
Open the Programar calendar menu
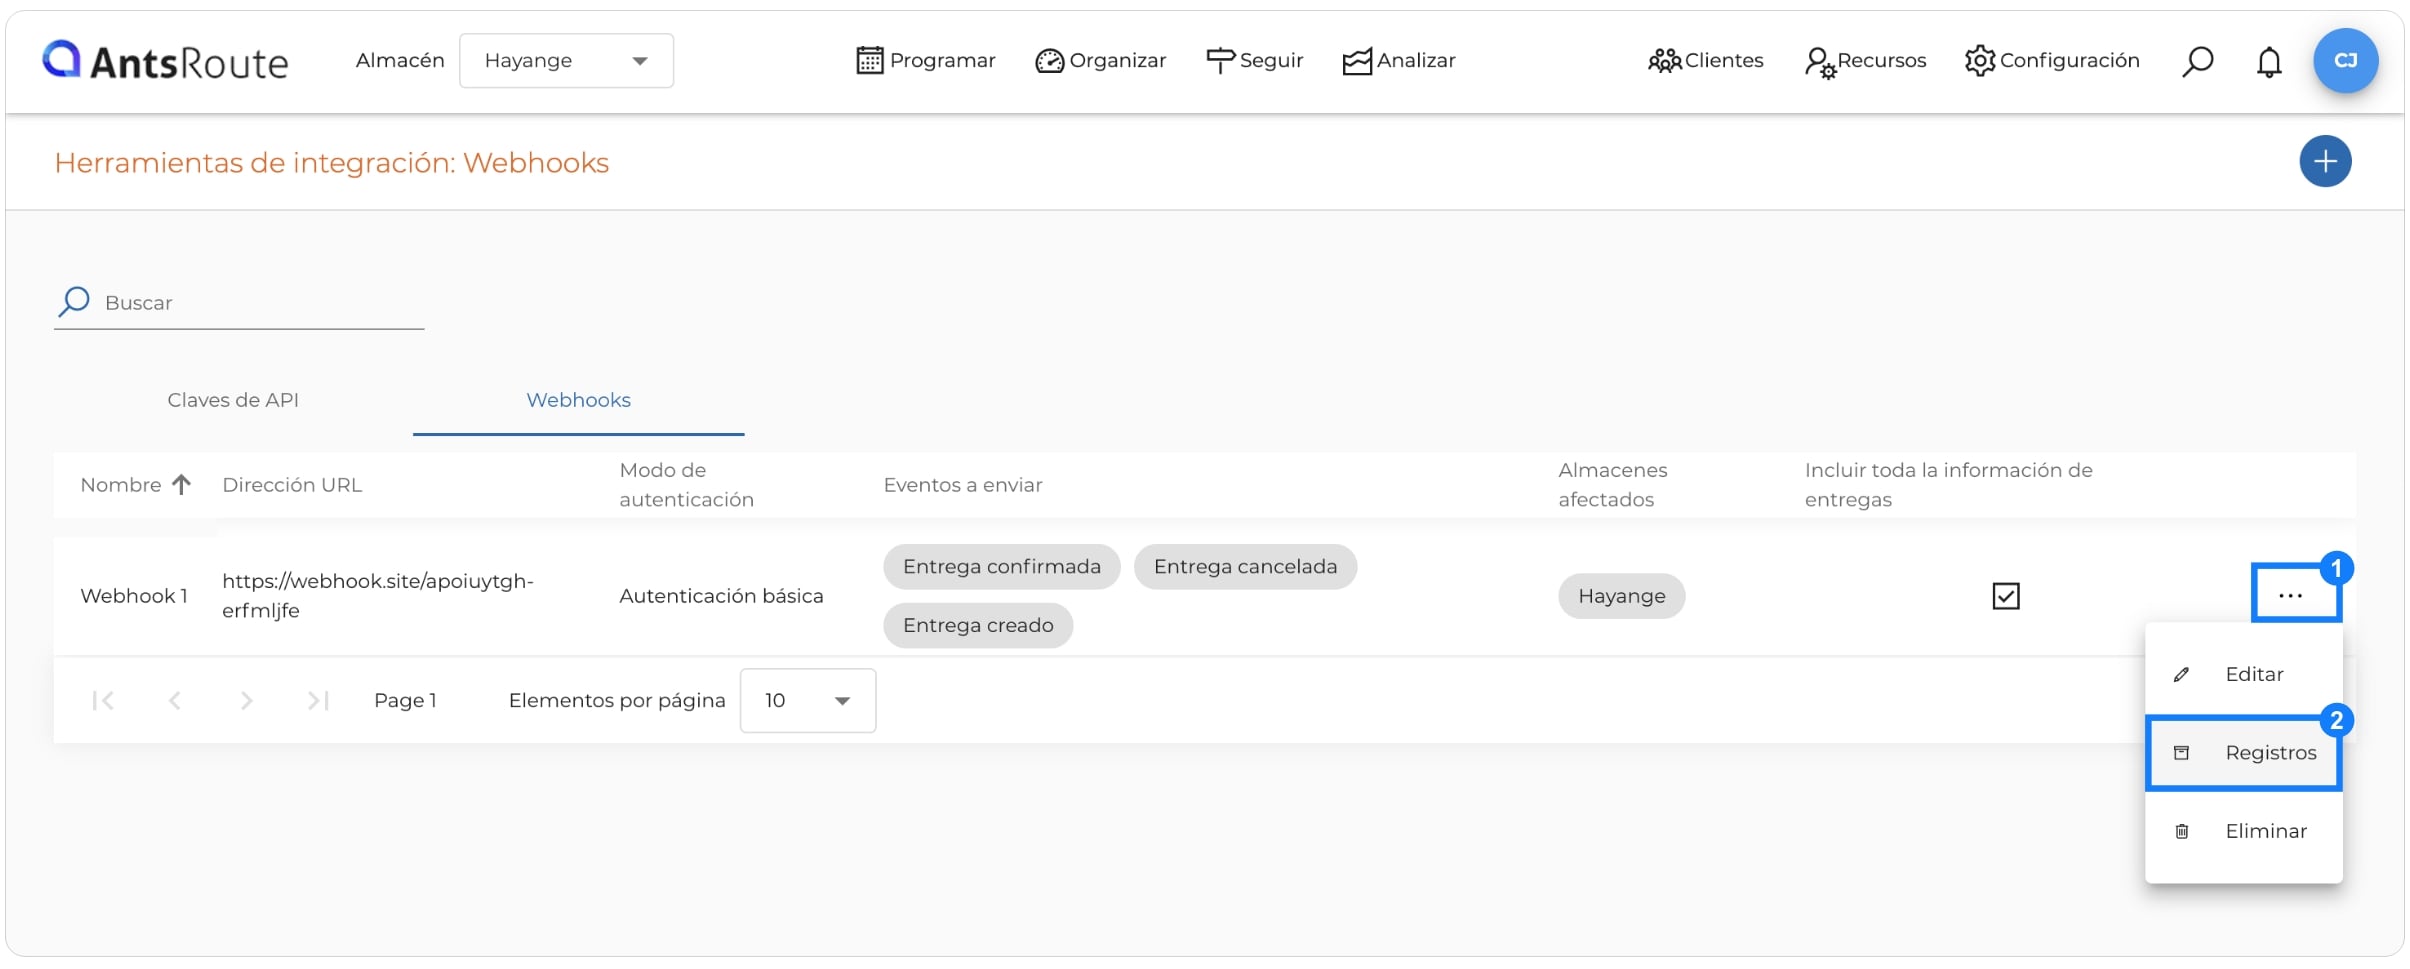[926, 61]
